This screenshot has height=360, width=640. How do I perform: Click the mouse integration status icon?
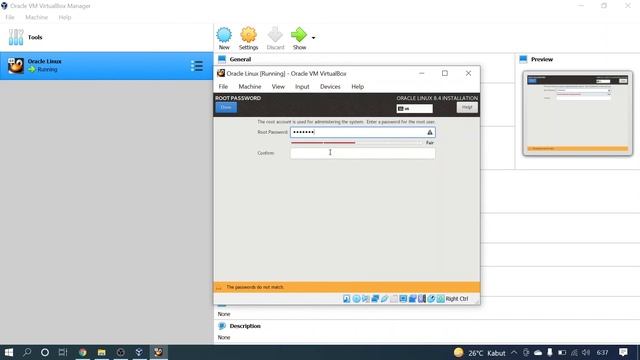(431, 299)
